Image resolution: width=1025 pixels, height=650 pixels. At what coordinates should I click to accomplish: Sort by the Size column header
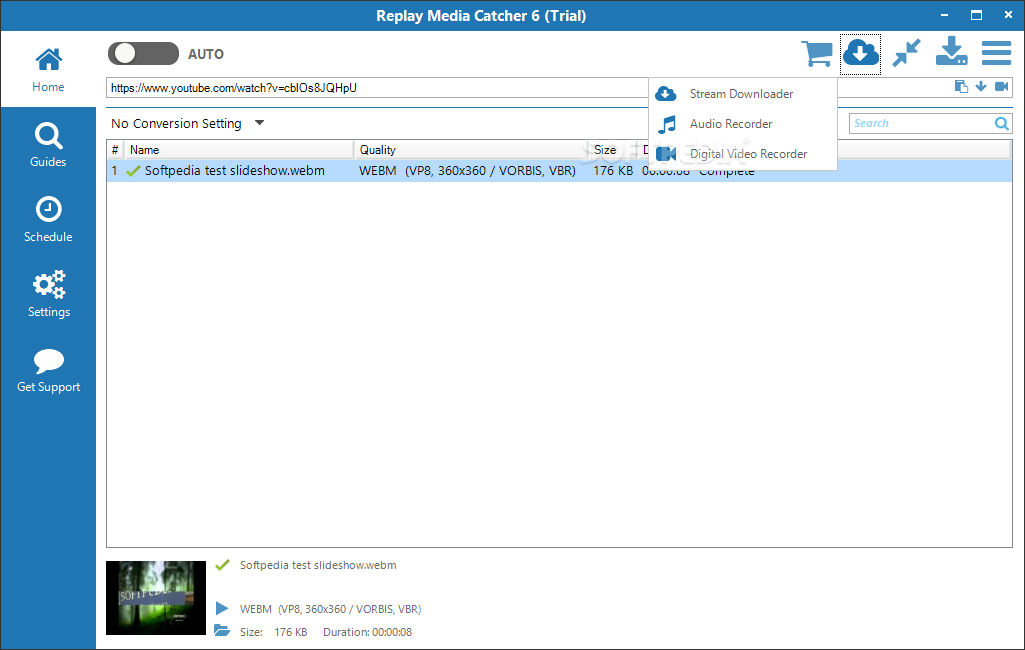pos(613,150)
